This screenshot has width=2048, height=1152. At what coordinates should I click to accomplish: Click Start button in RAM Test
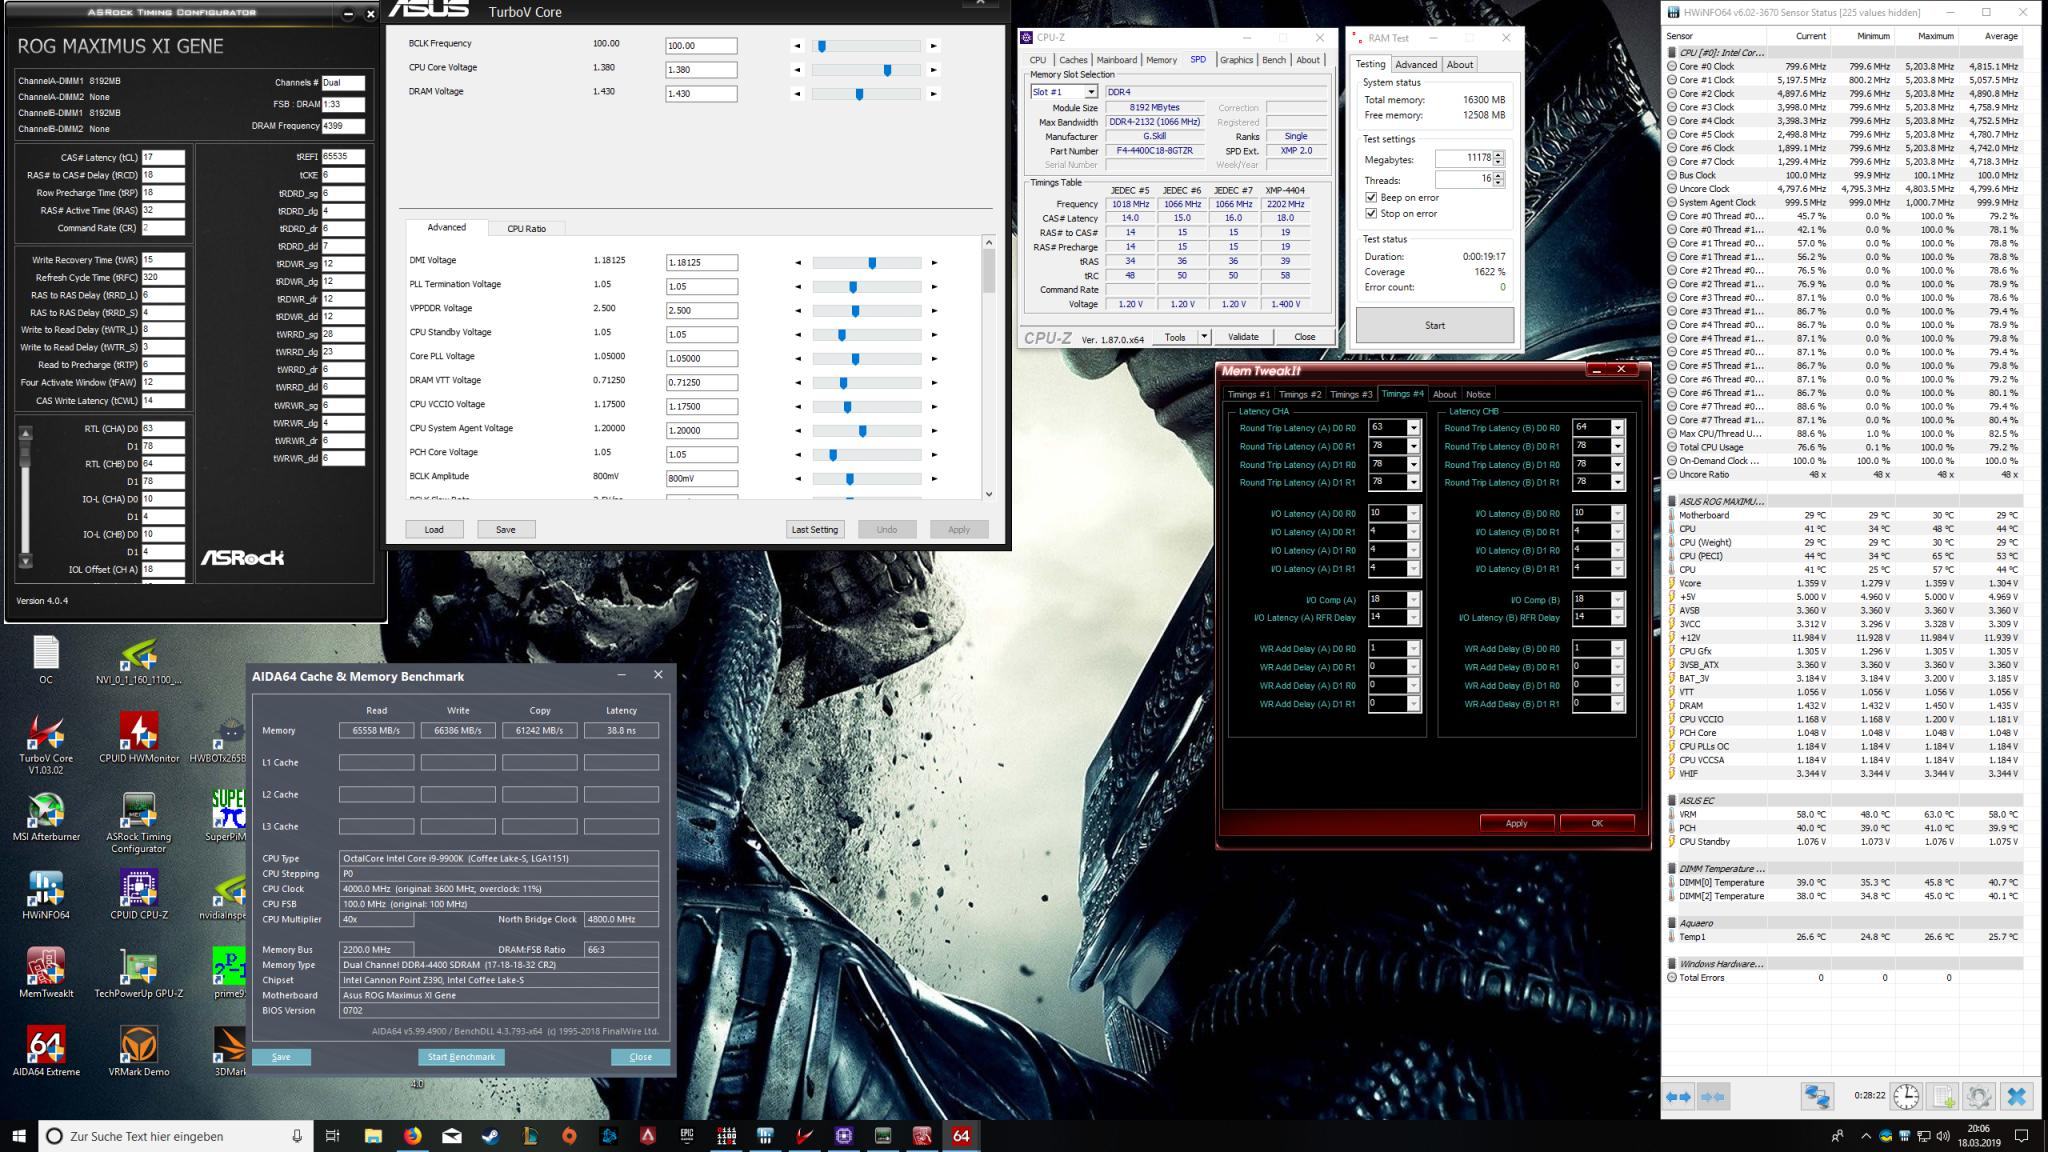[1434, 325]
